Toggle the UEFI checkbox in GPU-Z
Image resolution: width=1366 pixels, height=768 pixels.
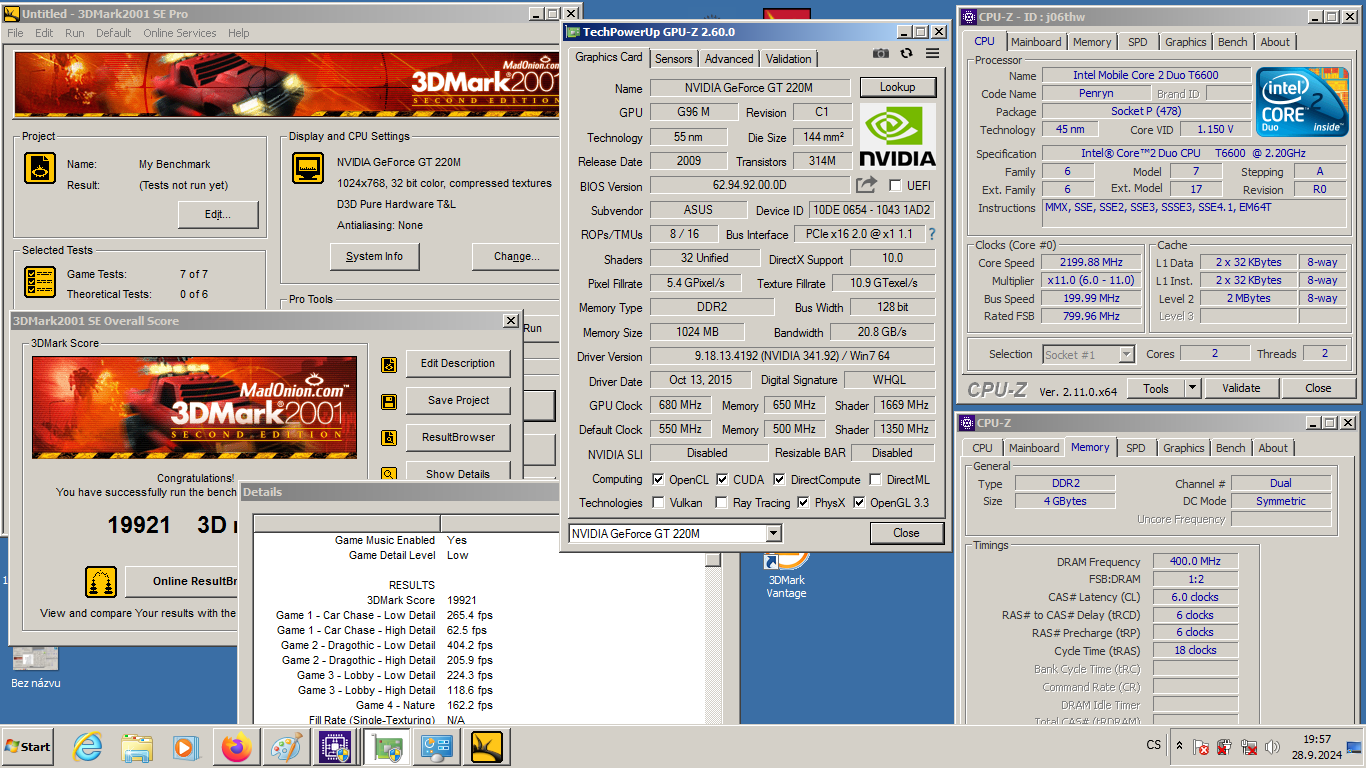click(x=895, y=185)
